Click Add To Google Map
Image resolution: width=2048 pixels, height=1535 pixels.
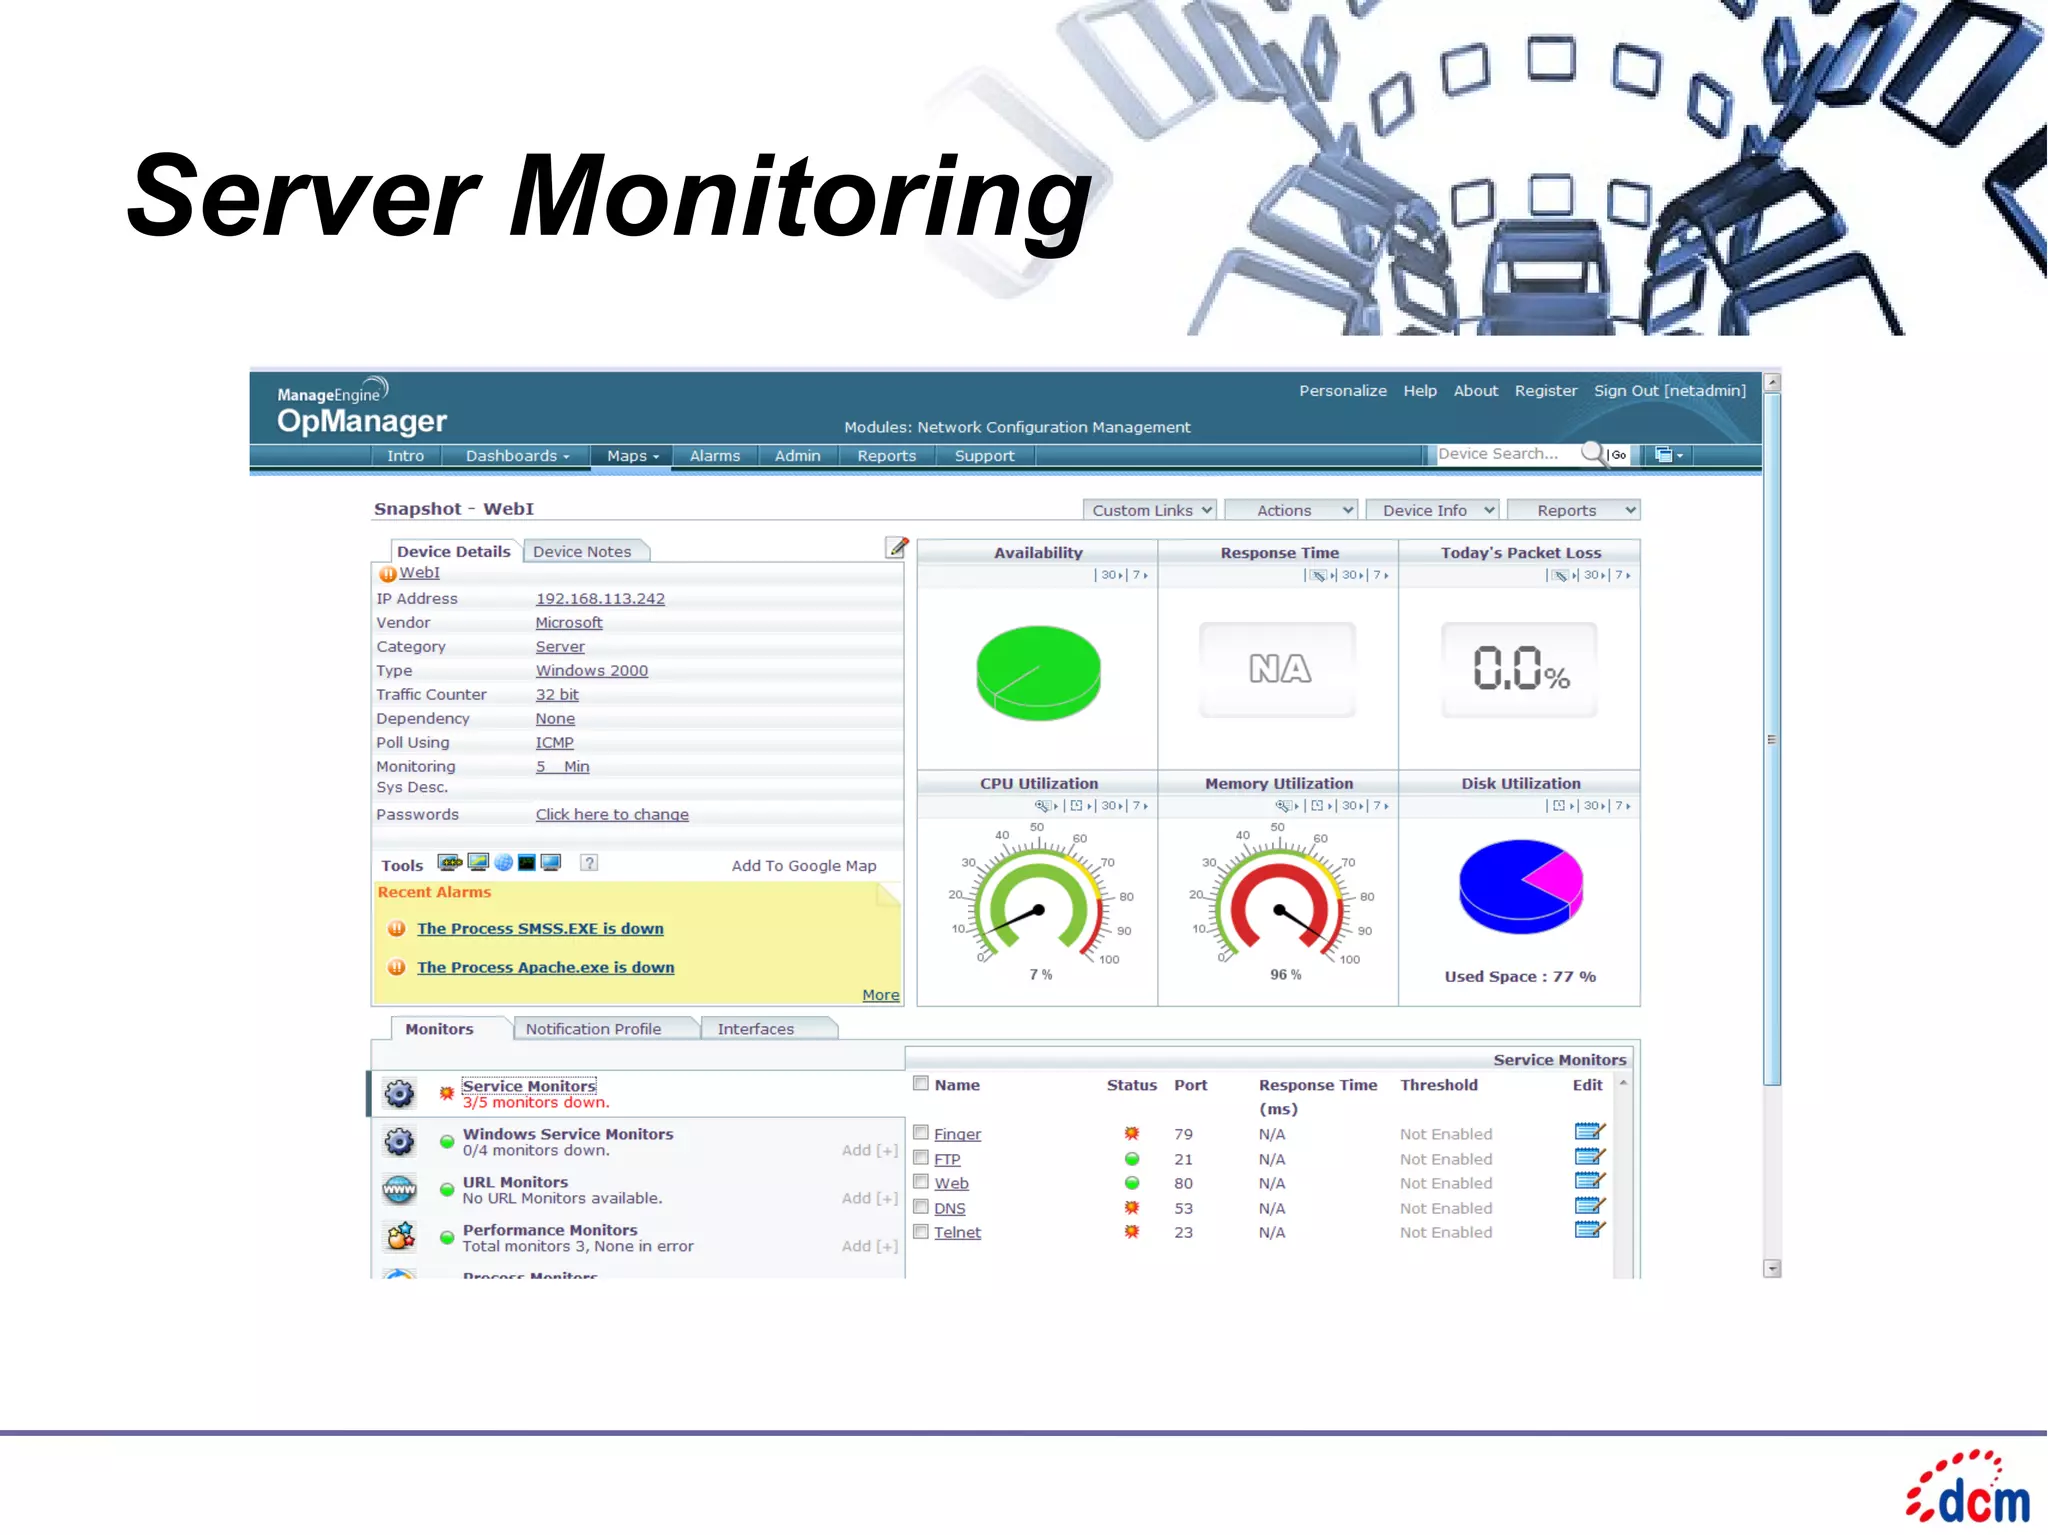pos(804,866)
